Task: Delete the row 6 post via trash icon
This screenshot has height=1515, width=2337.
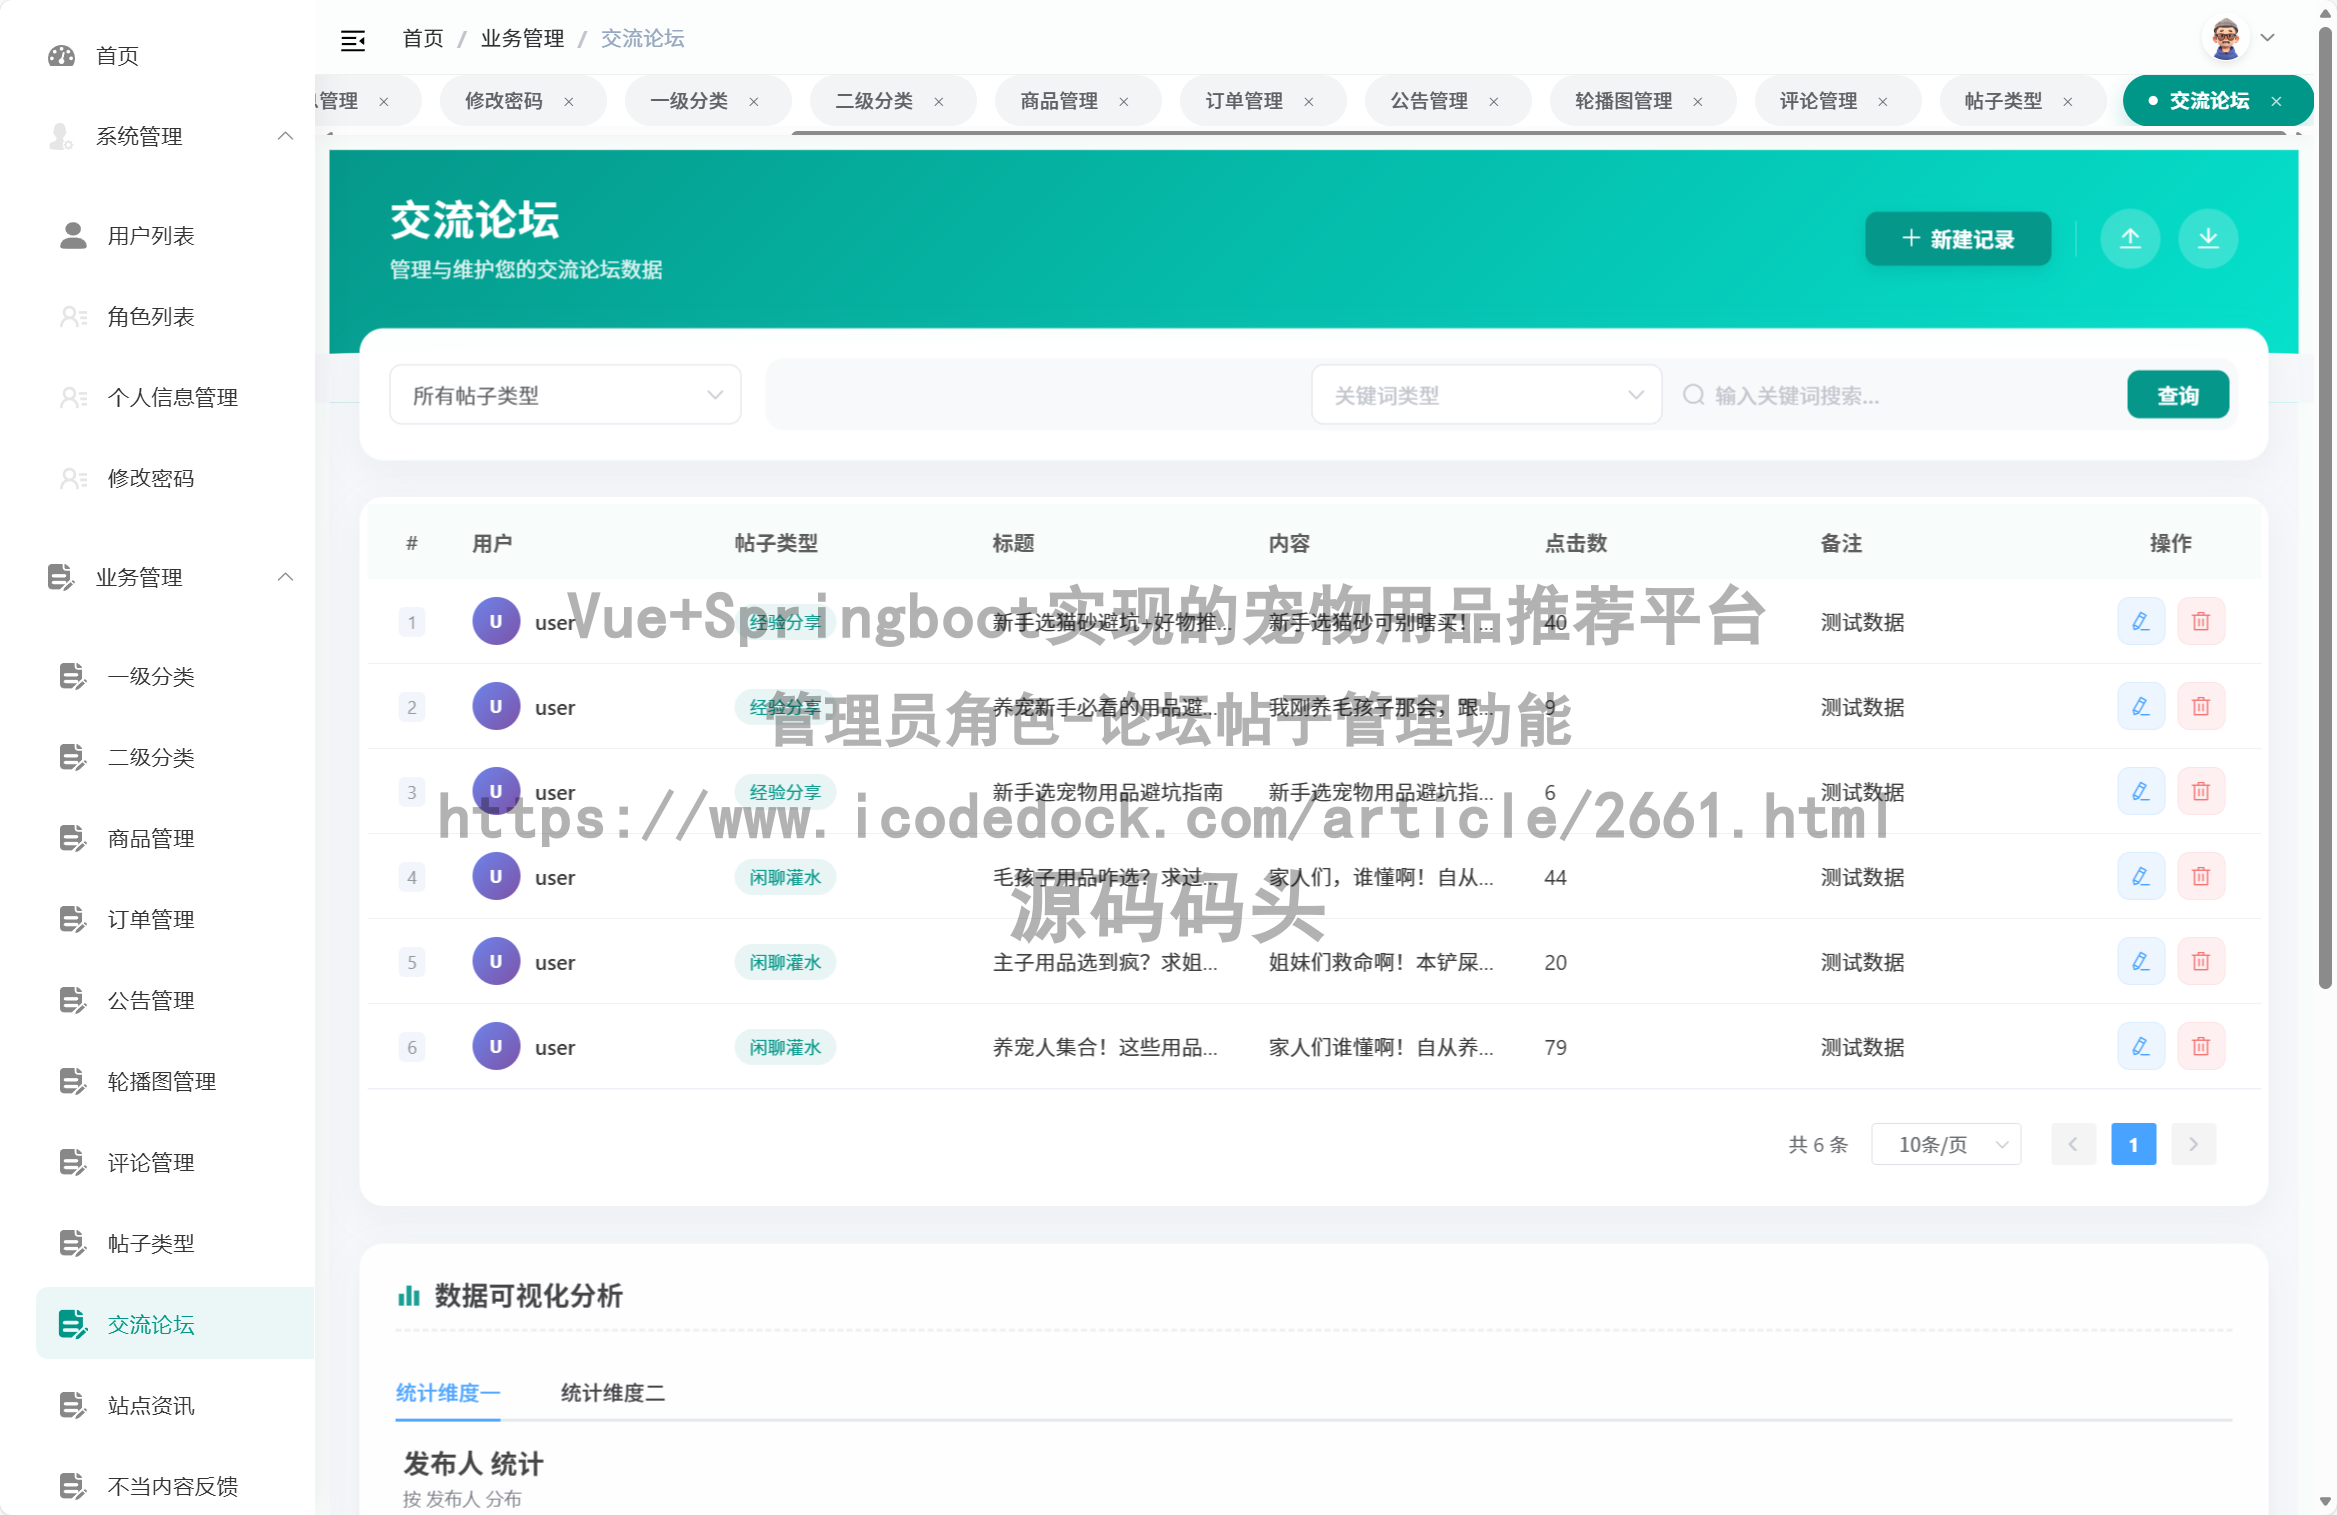Action: click(x=2201, y=1046)
